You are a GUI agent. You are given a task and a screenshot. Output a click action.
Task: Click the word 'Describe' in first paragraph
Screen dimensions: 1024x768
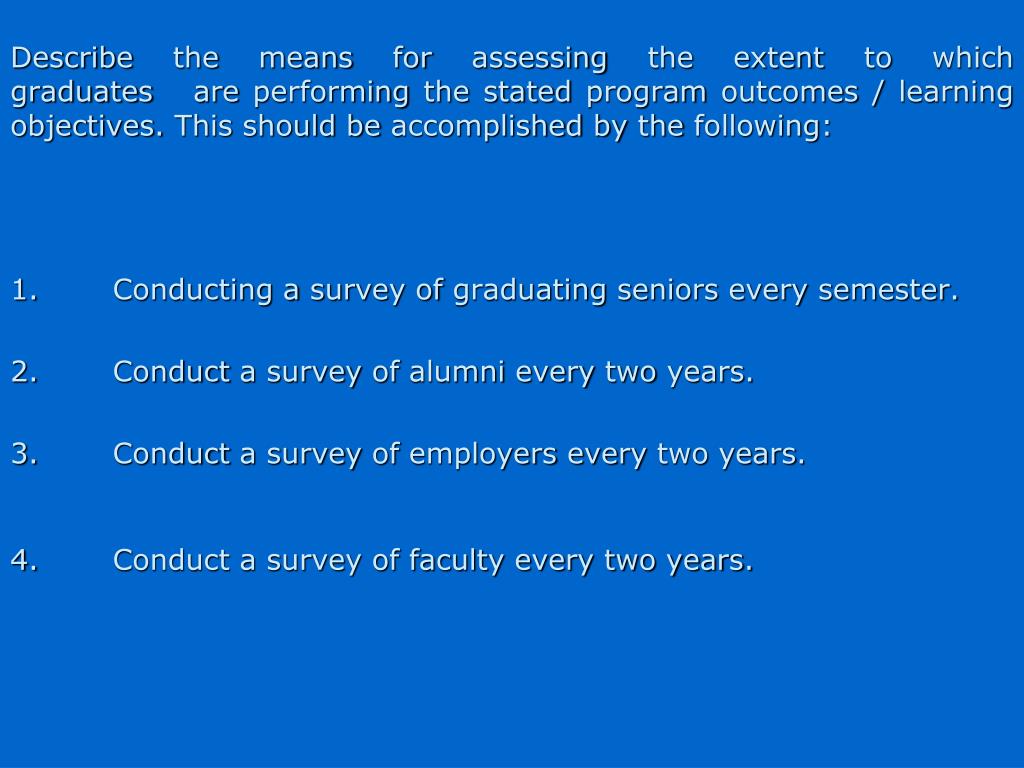coord(72,58)
